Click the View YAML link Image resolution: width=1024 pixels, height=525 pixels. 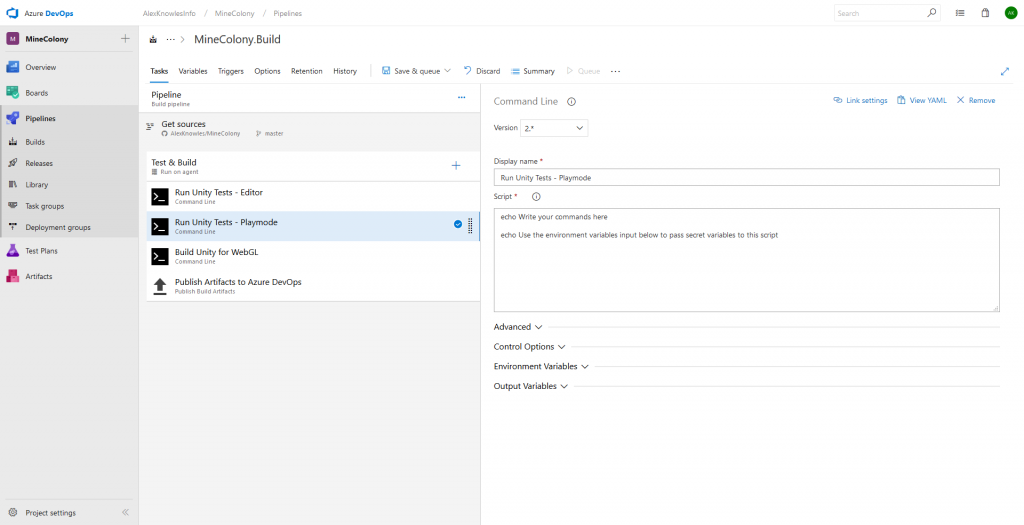922,100
